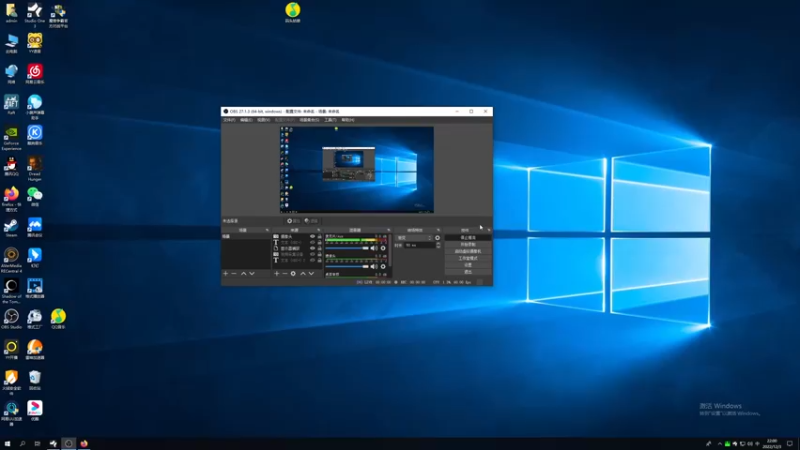The height and width of the screenshot is (450, 800).
Task: Add a new source with the plus icon
Action: point(277,273)
